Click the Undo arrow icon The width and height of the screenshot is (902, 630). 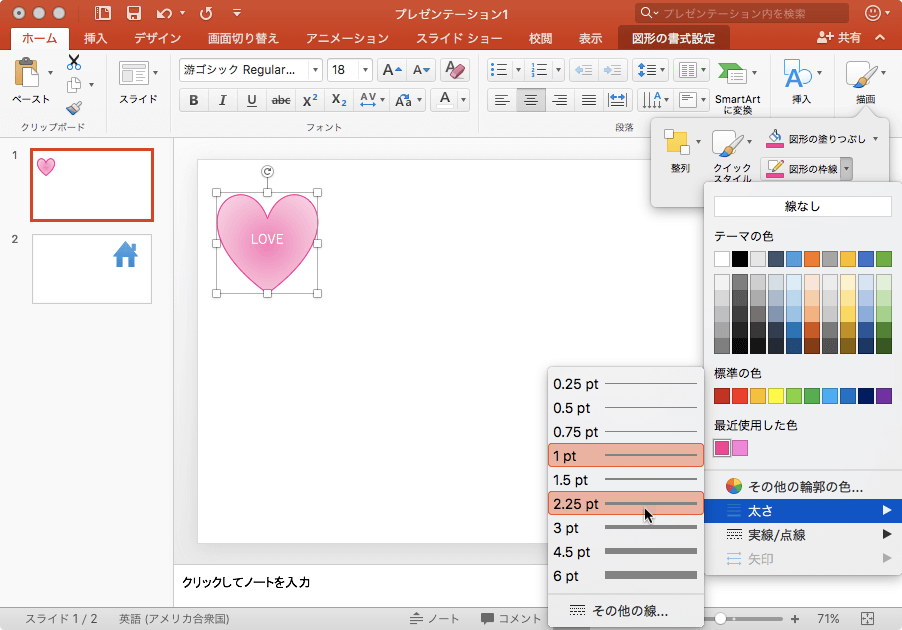165,13
